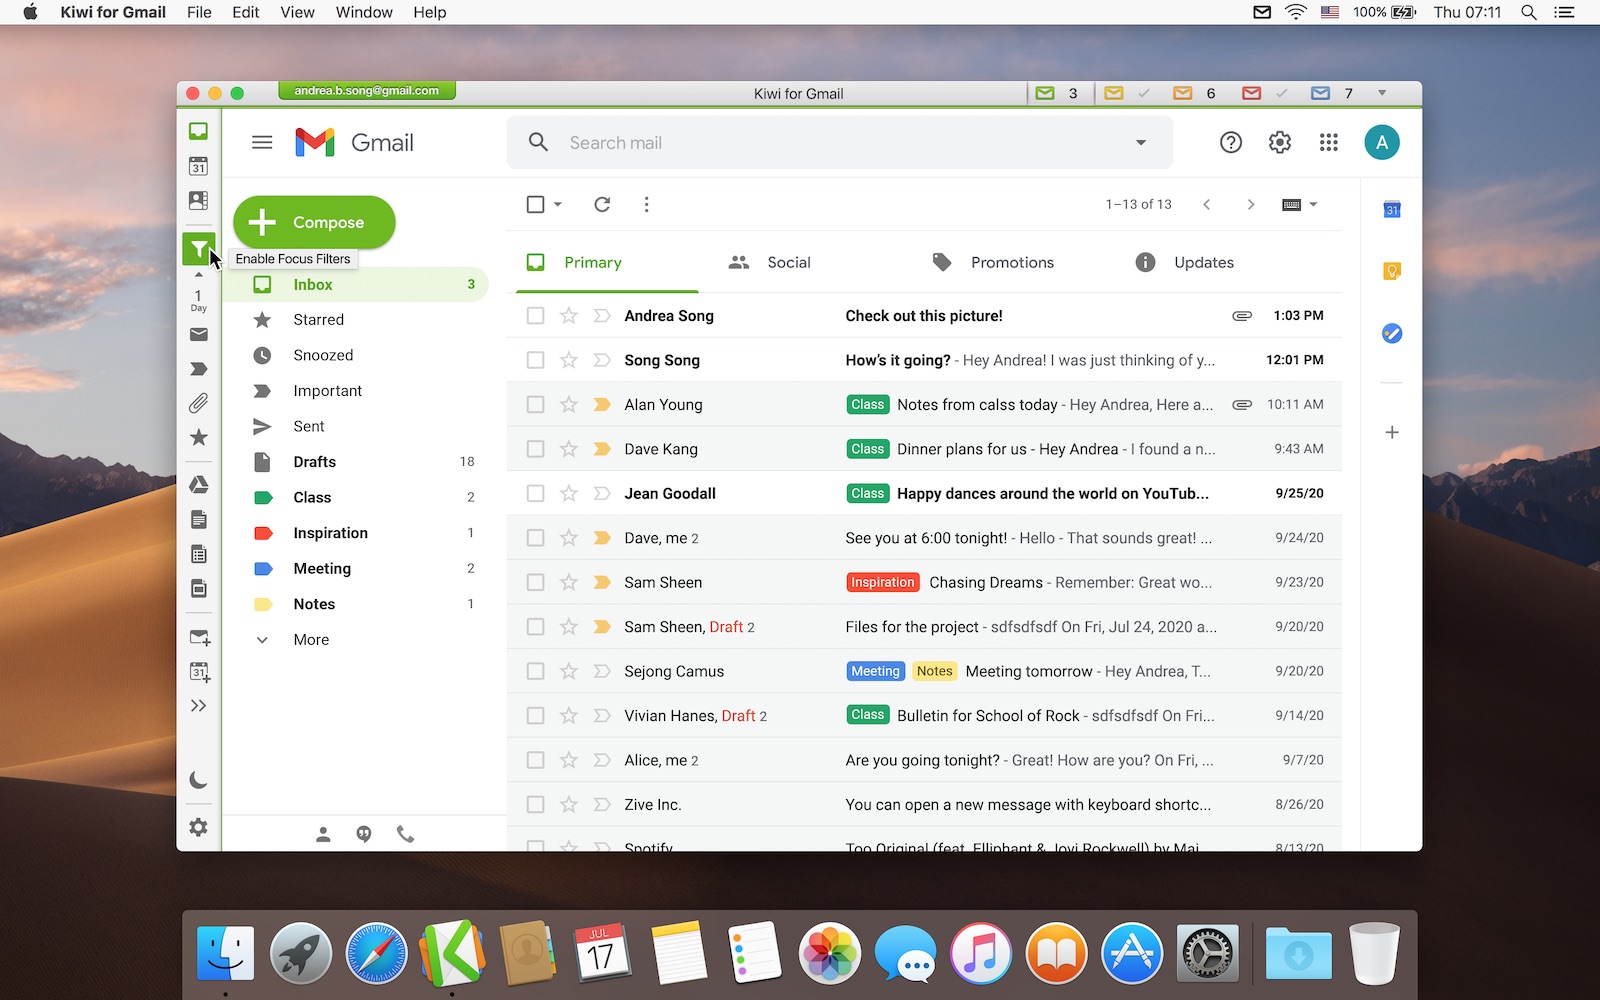Open Google apps grid icon

pos(1329,143)
